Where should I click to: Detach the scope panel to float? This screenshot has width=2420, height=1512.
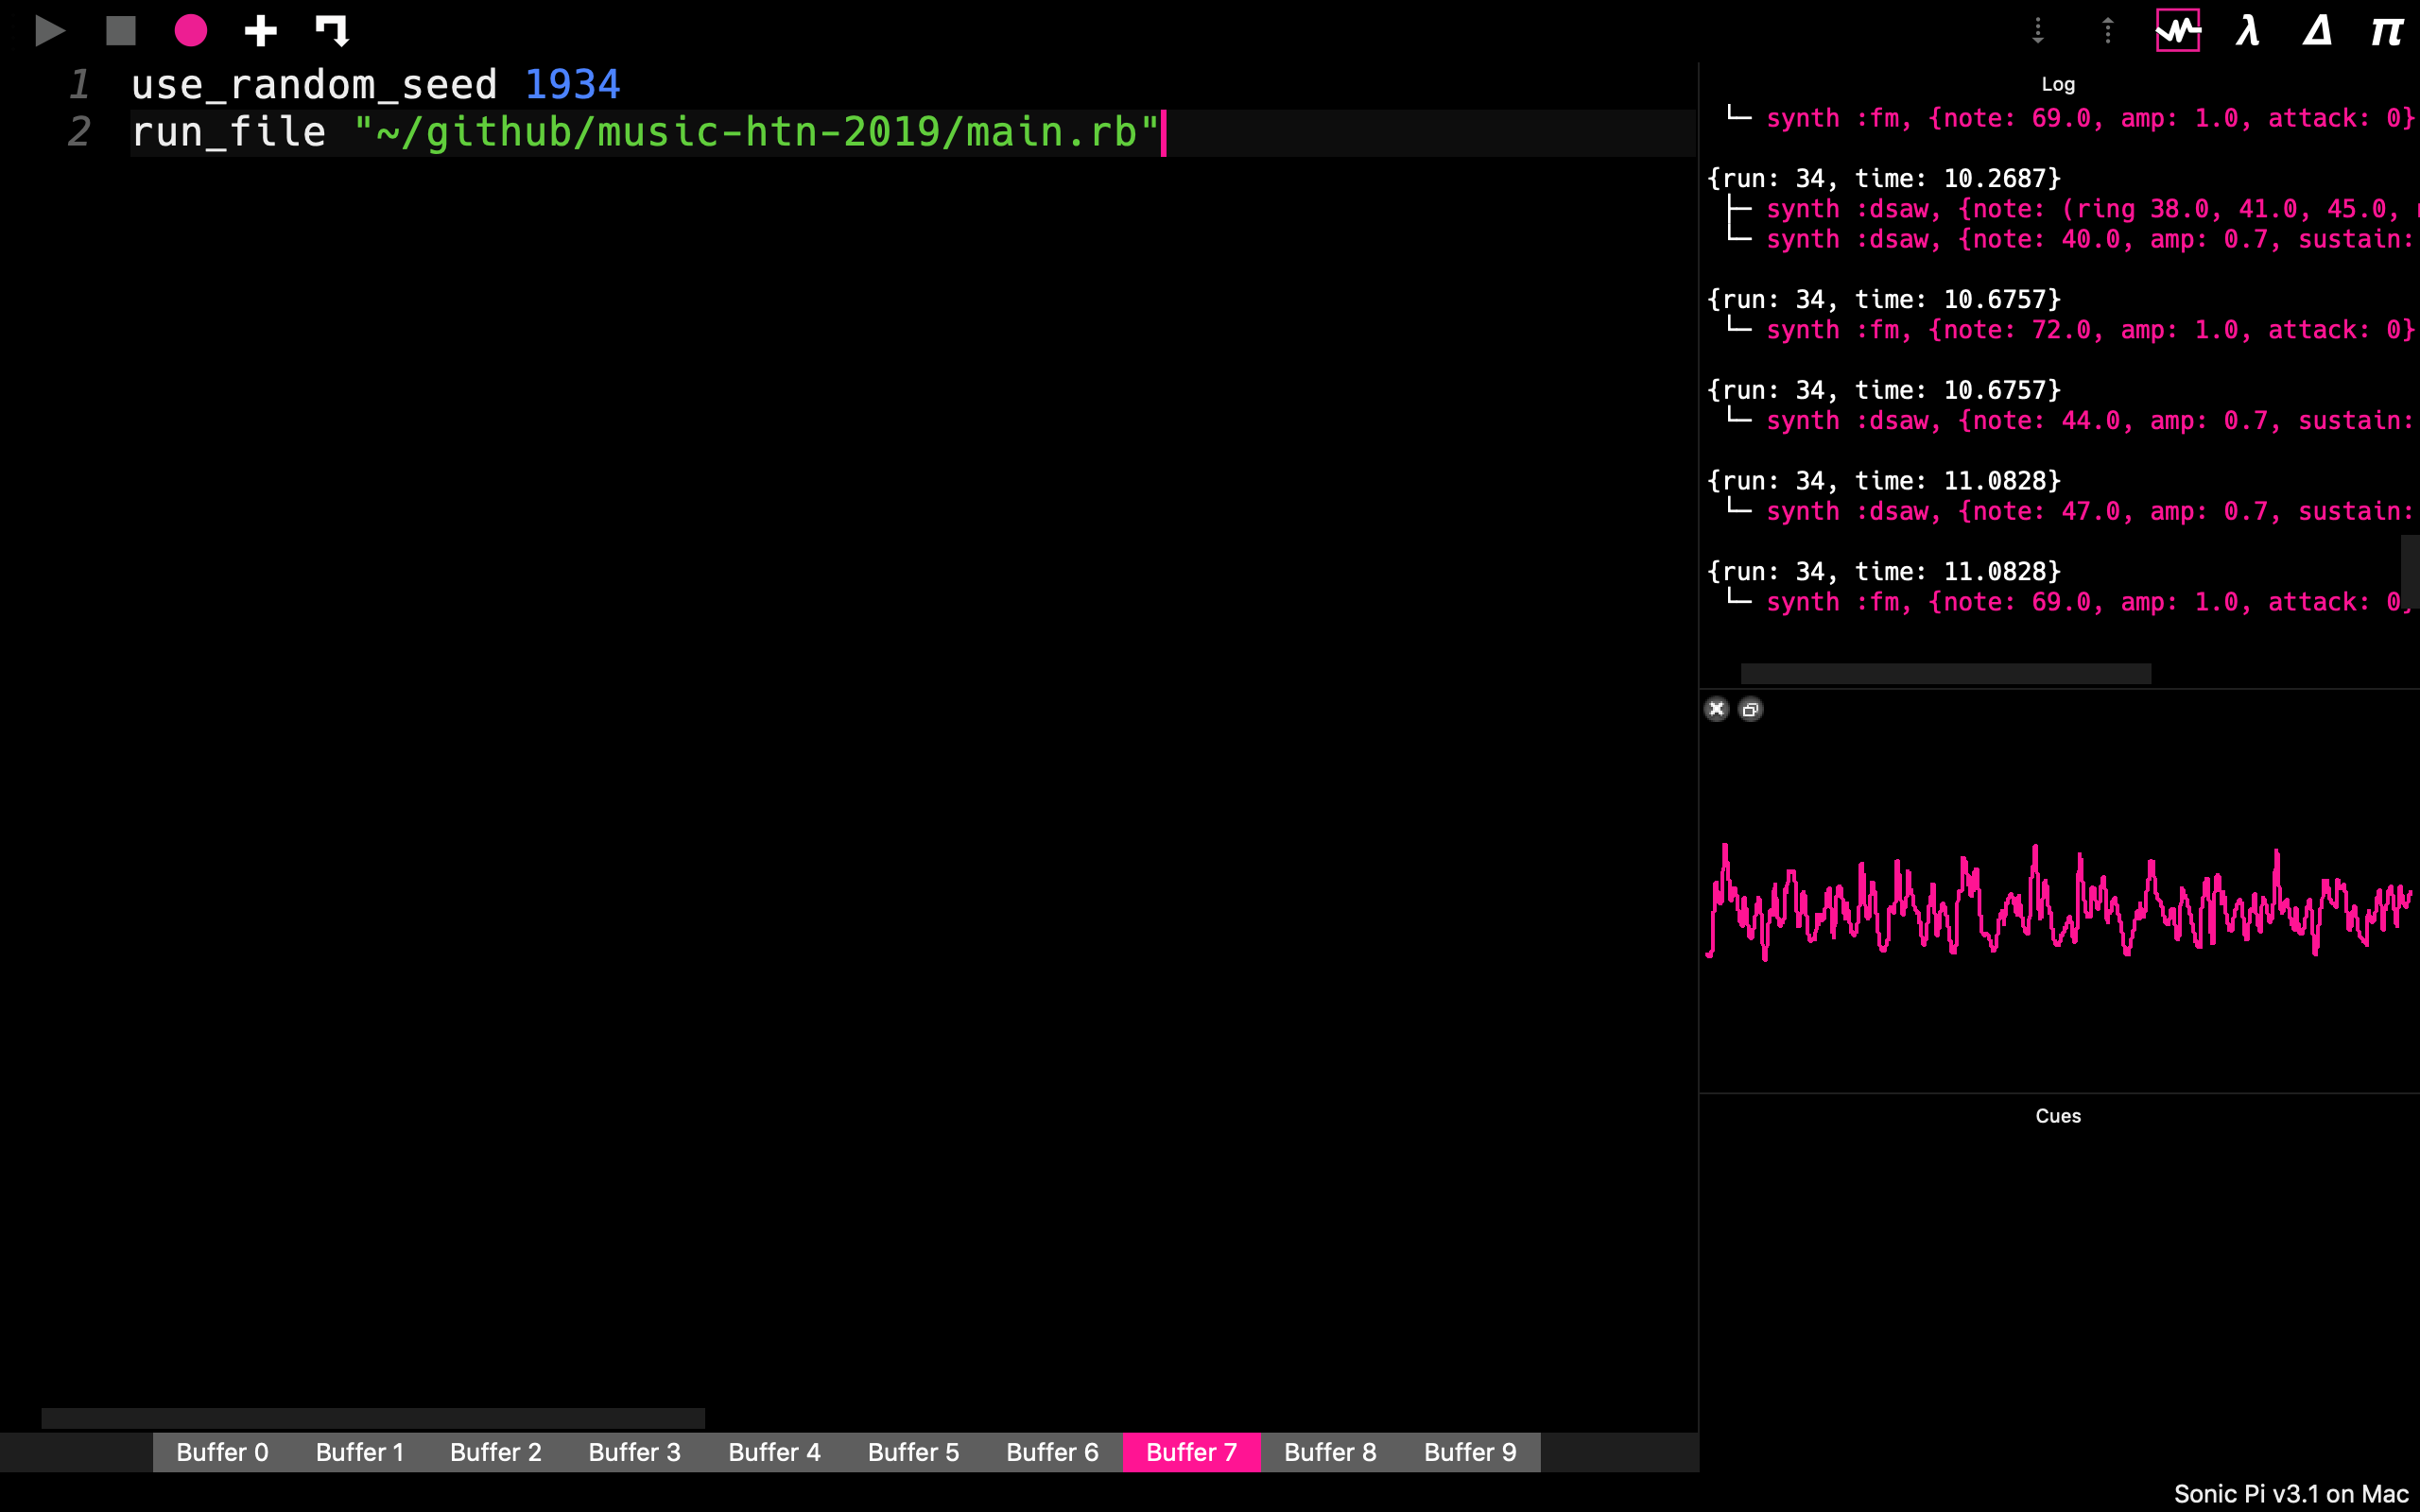[1750, 709]
